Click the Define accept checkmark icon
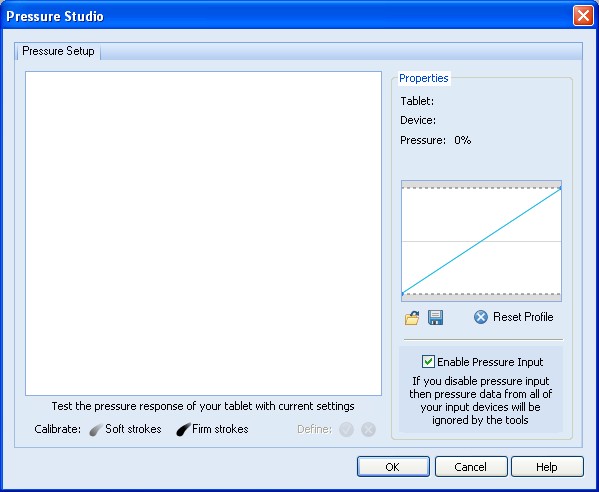The width and height of the screenshot is (599, 492). pyautogui.click(x=346, y=429)
